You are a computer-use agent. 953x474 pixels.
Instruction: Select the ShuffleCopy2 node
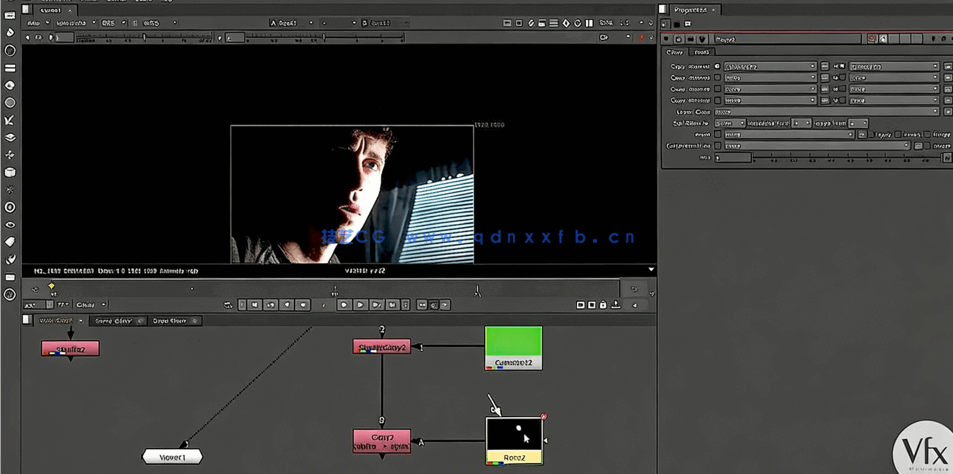pyautogui.click(x=382, y=347)
